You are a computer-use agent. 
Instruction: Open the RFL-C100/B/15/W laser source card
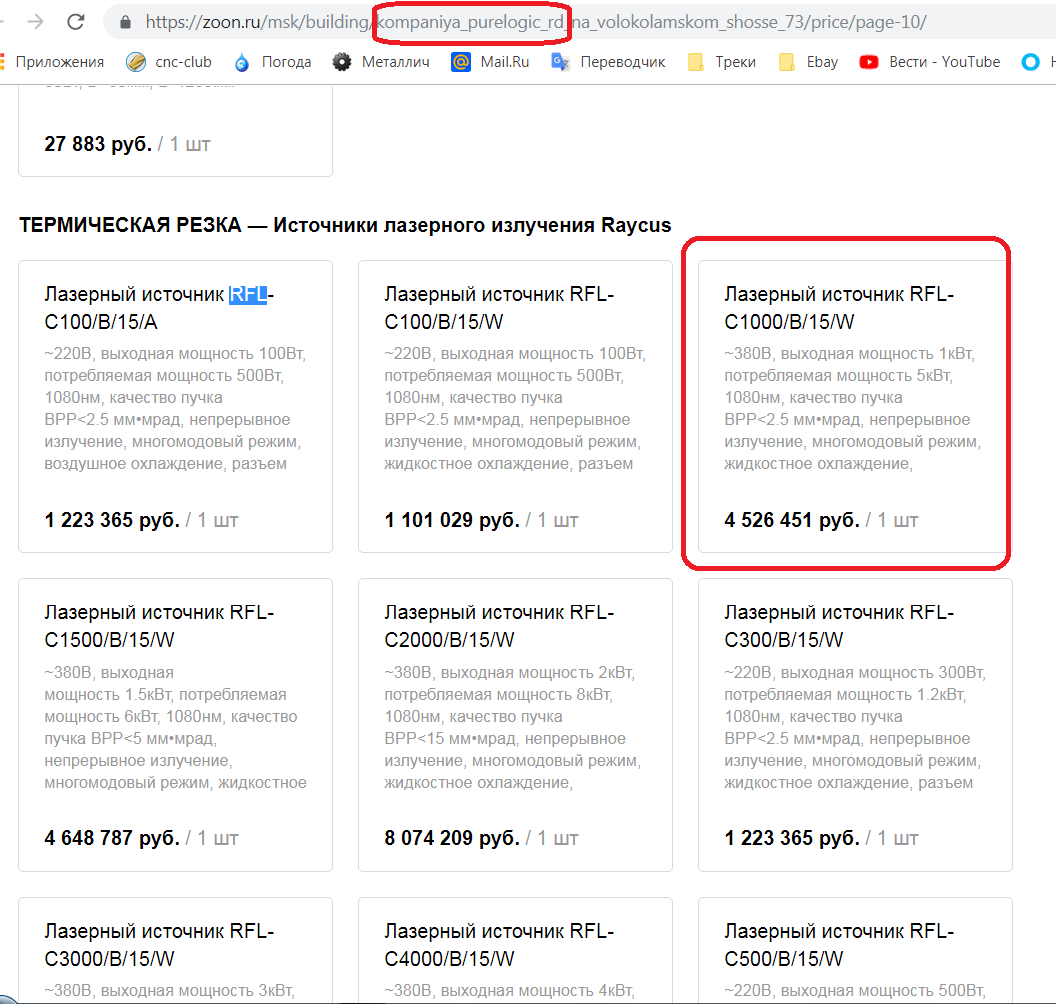(515, 407)
